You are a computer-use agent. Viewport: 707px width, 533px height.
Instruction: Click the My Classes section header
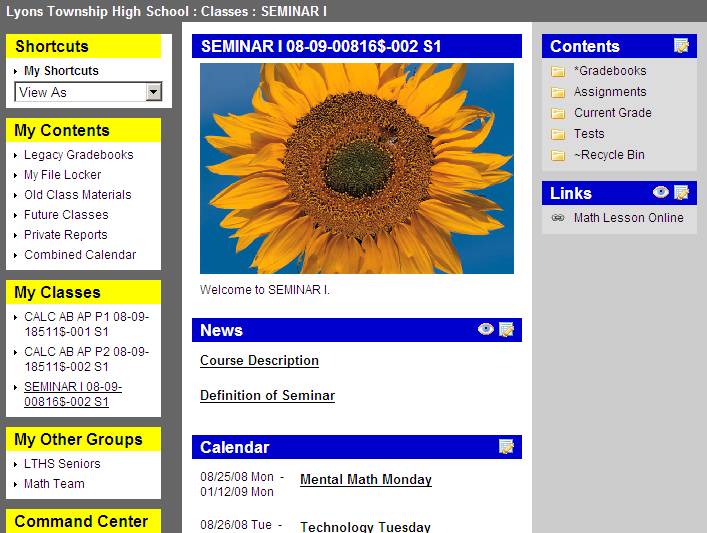(x=83, y=292)
